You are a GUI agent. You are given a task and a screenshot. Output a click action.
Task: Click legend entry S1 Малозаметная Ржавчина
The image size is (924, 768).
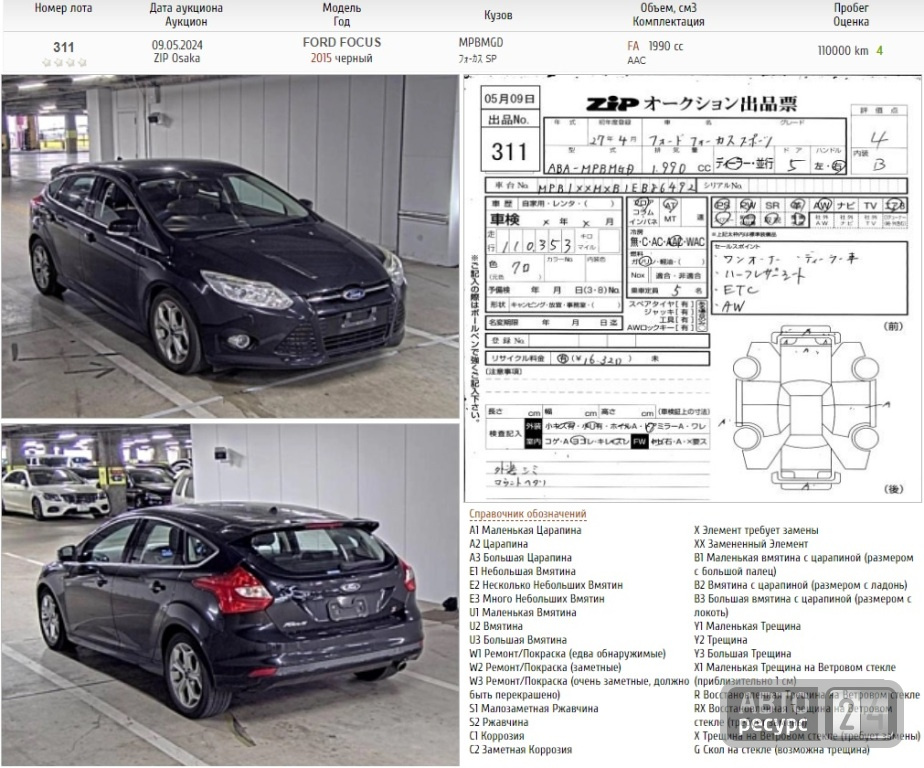(533, 708)
